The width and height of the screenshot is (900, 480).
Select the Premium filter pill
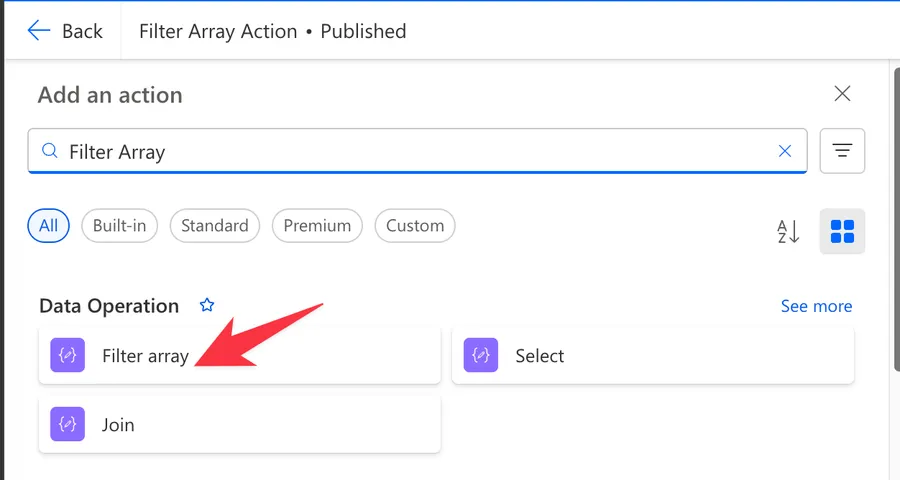[x=317, y=225]
